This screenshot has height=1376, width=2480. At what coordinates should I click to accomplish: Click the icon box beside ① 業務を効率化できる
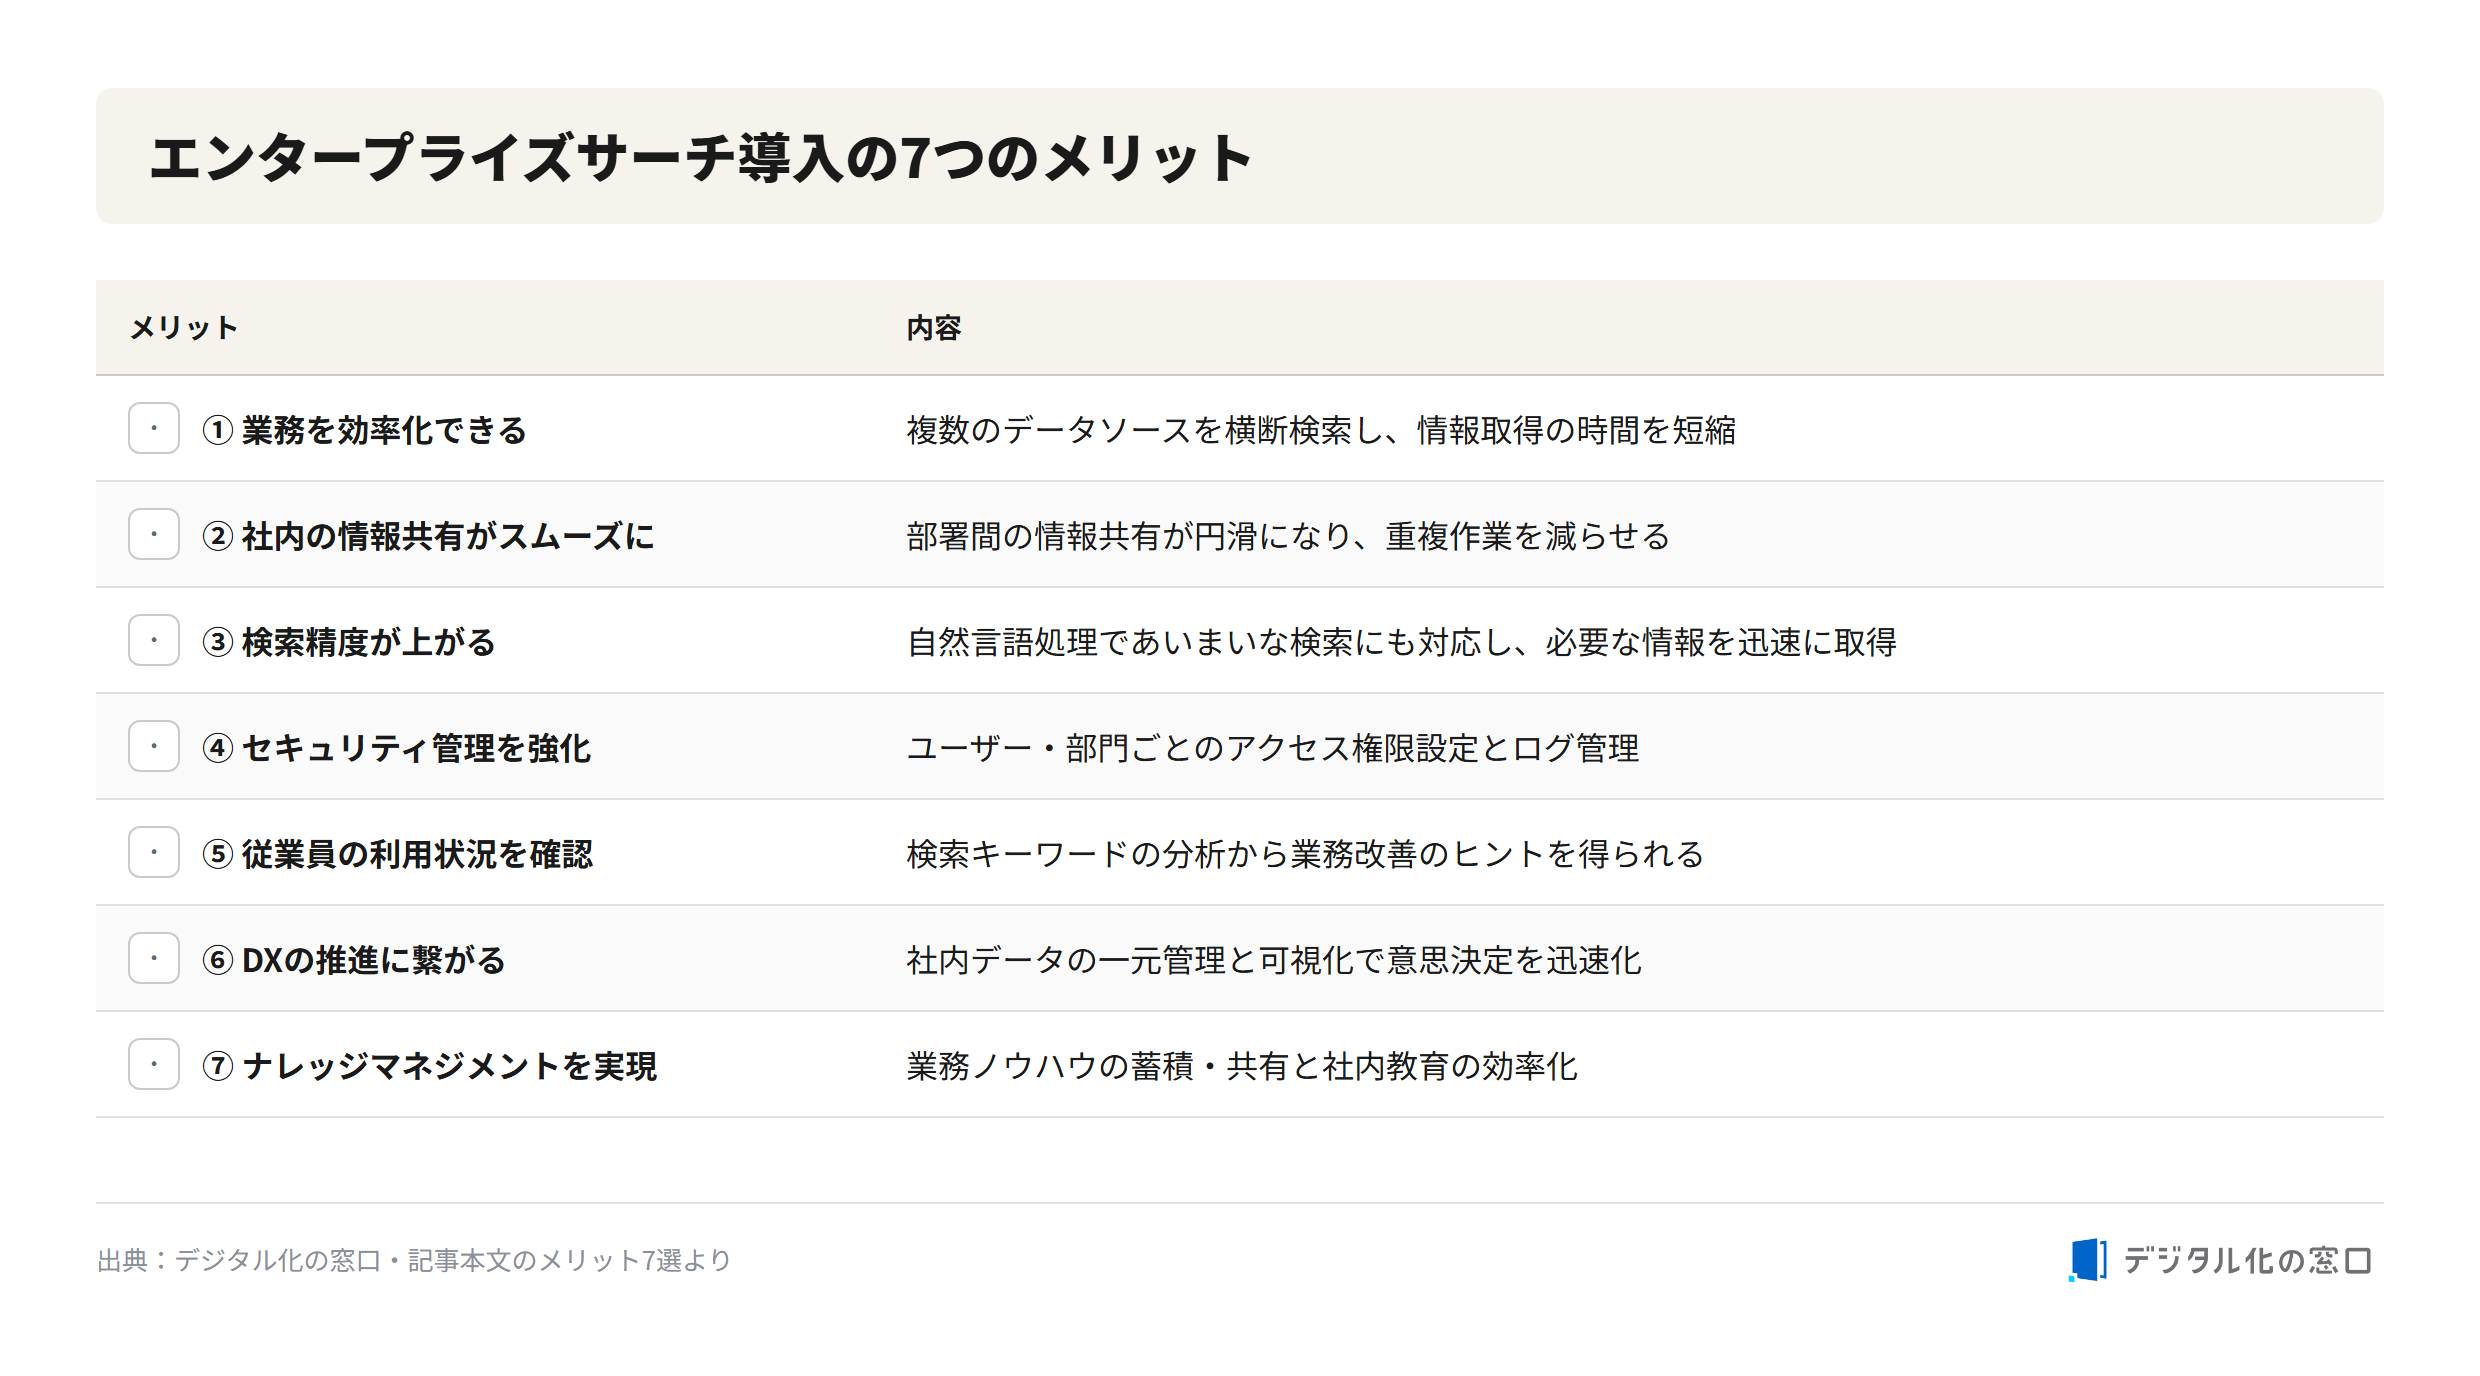[154, 428]
